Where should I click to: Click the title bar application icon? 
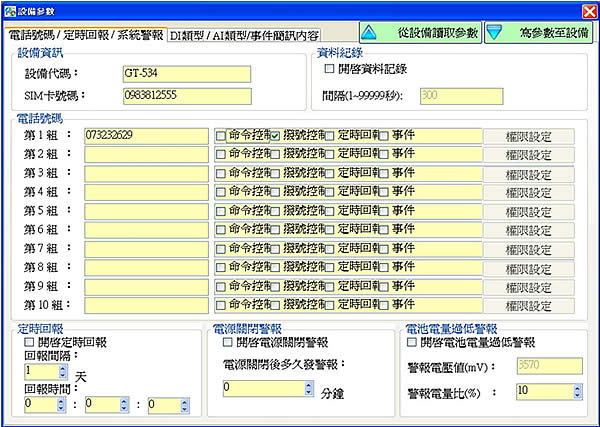coord(9,9)
